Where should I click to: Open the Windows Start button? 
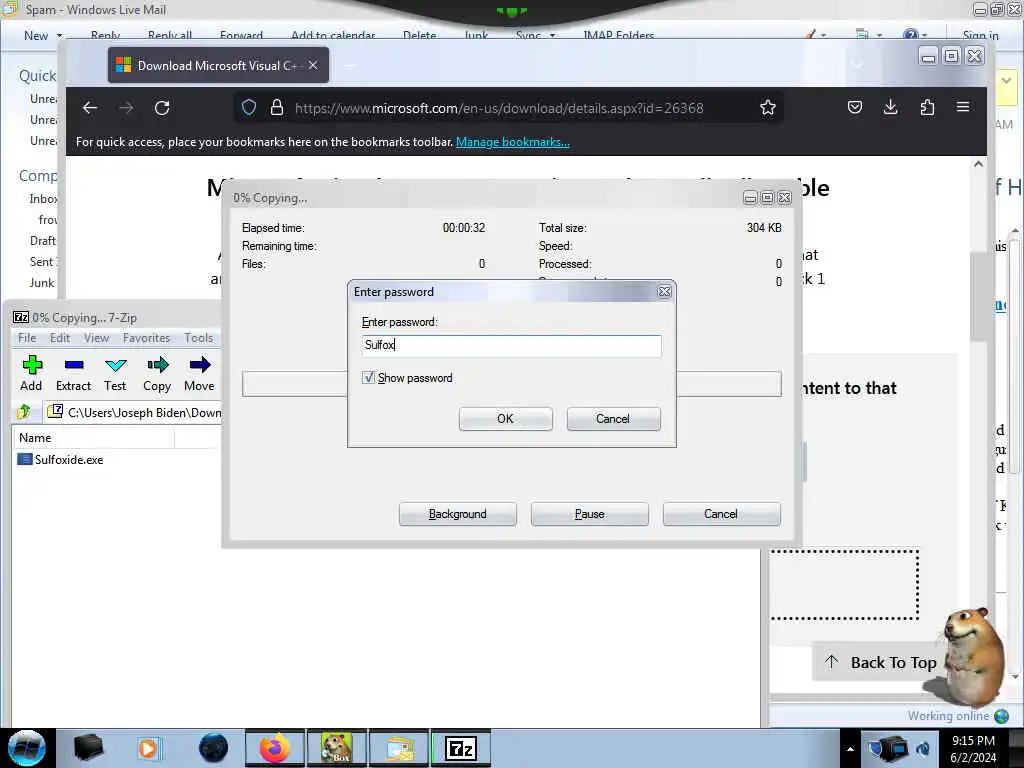click(27, 748)
